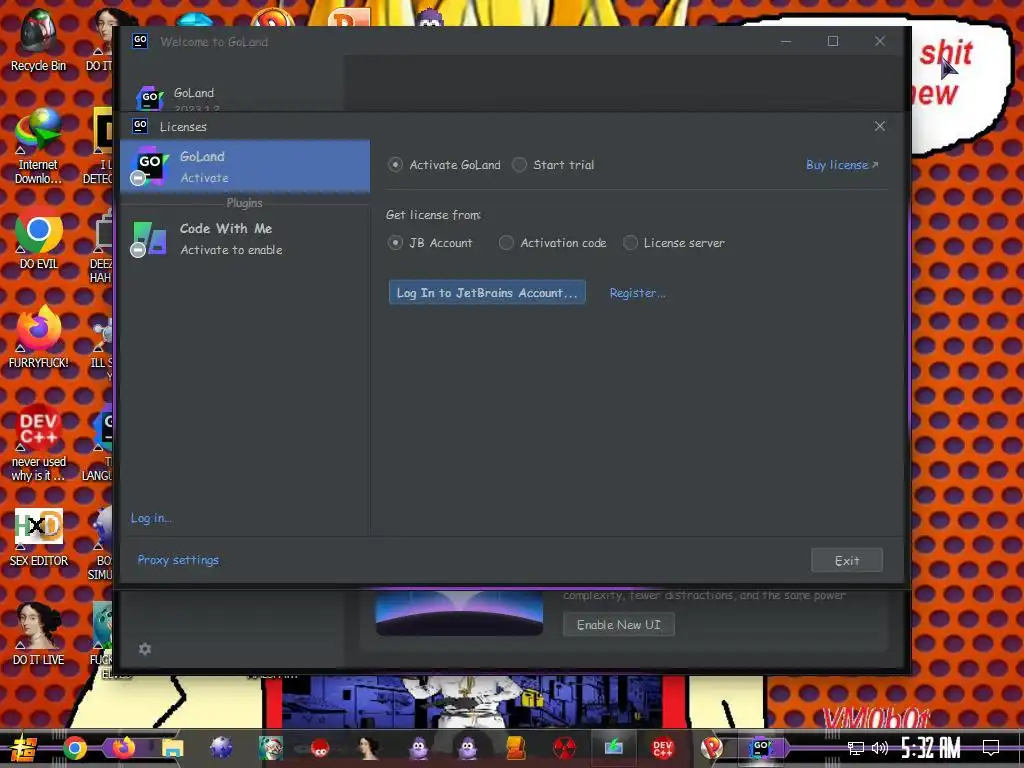Image resolution: width=1024 pixels, height=768 pixels.
Task: Click the Exit button
Action: [846, 560]
